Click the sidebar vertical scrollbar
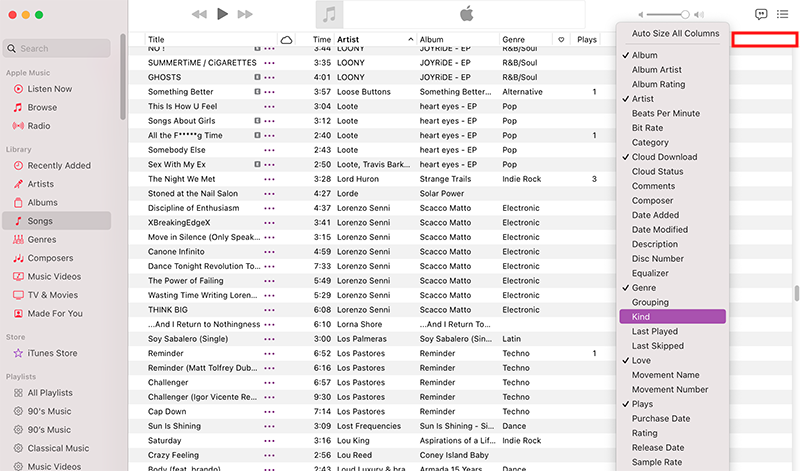This screenshot has height=471, width=800. click(x=122, y=77)
